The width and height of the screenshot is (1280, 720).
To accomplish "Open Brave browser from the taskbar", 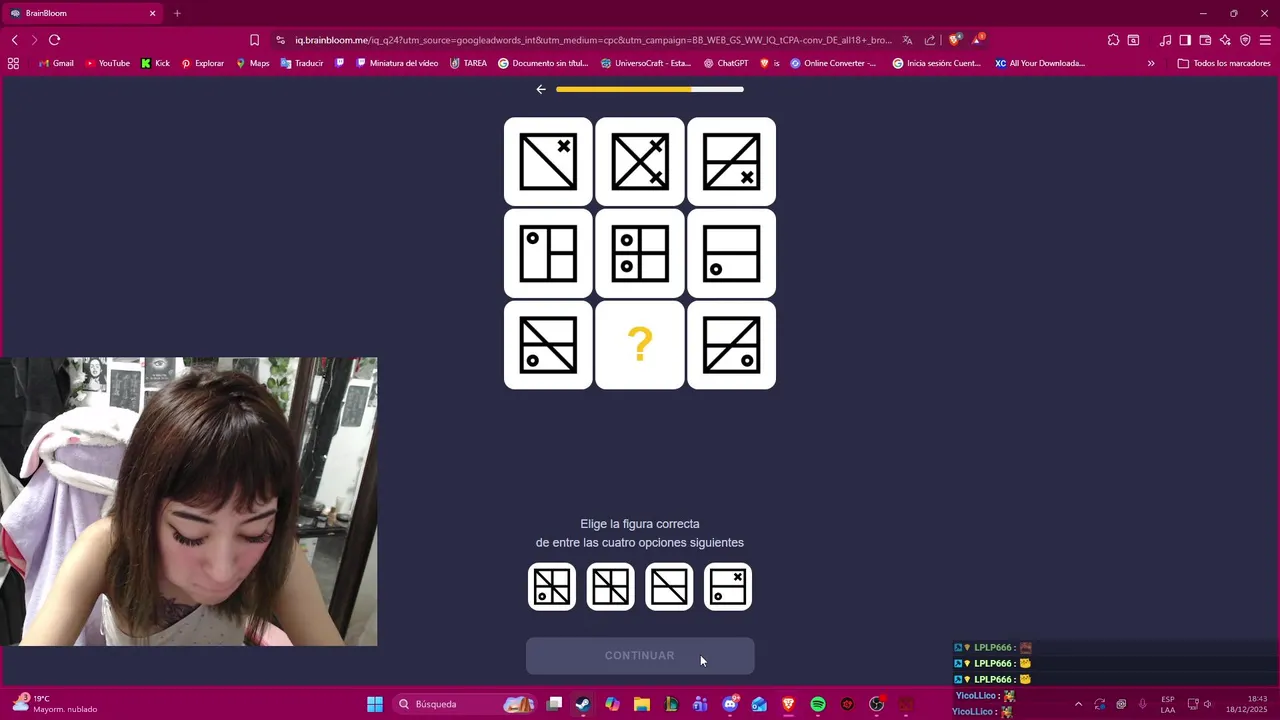I will [x=789, y=704].
